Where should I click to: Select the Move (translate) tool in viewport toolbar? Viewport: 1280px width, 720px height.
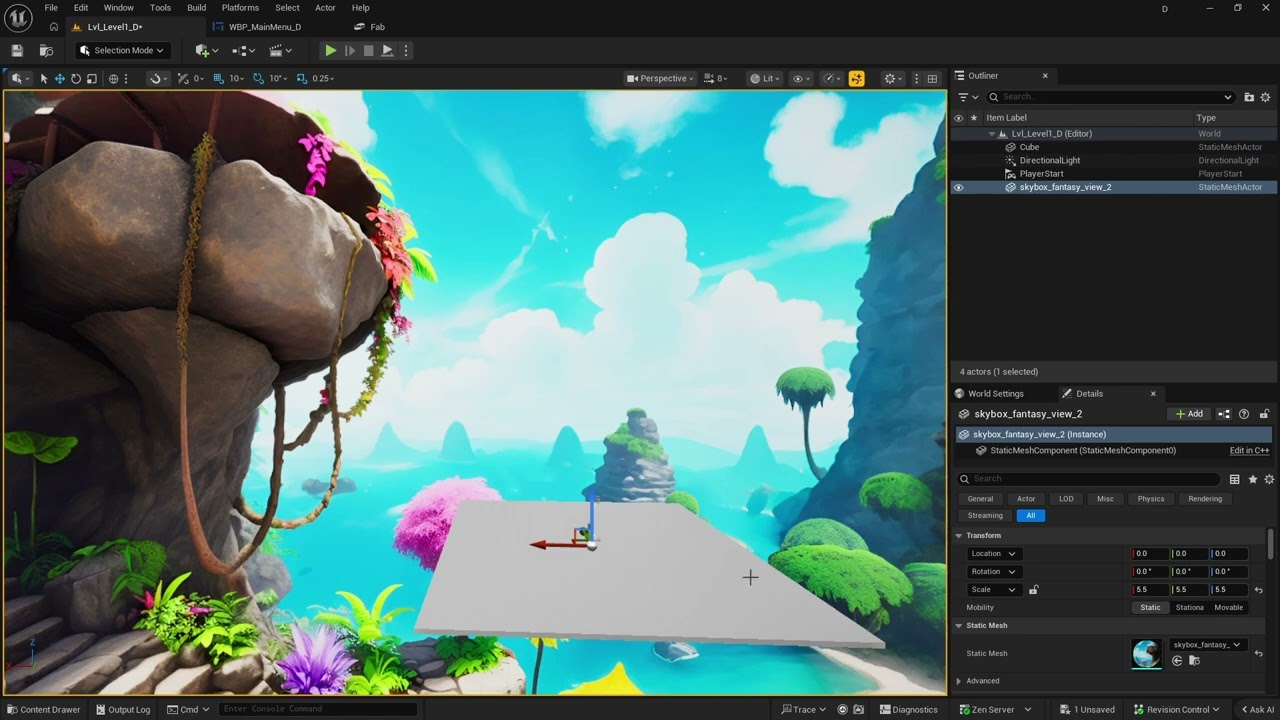point(60,78)
